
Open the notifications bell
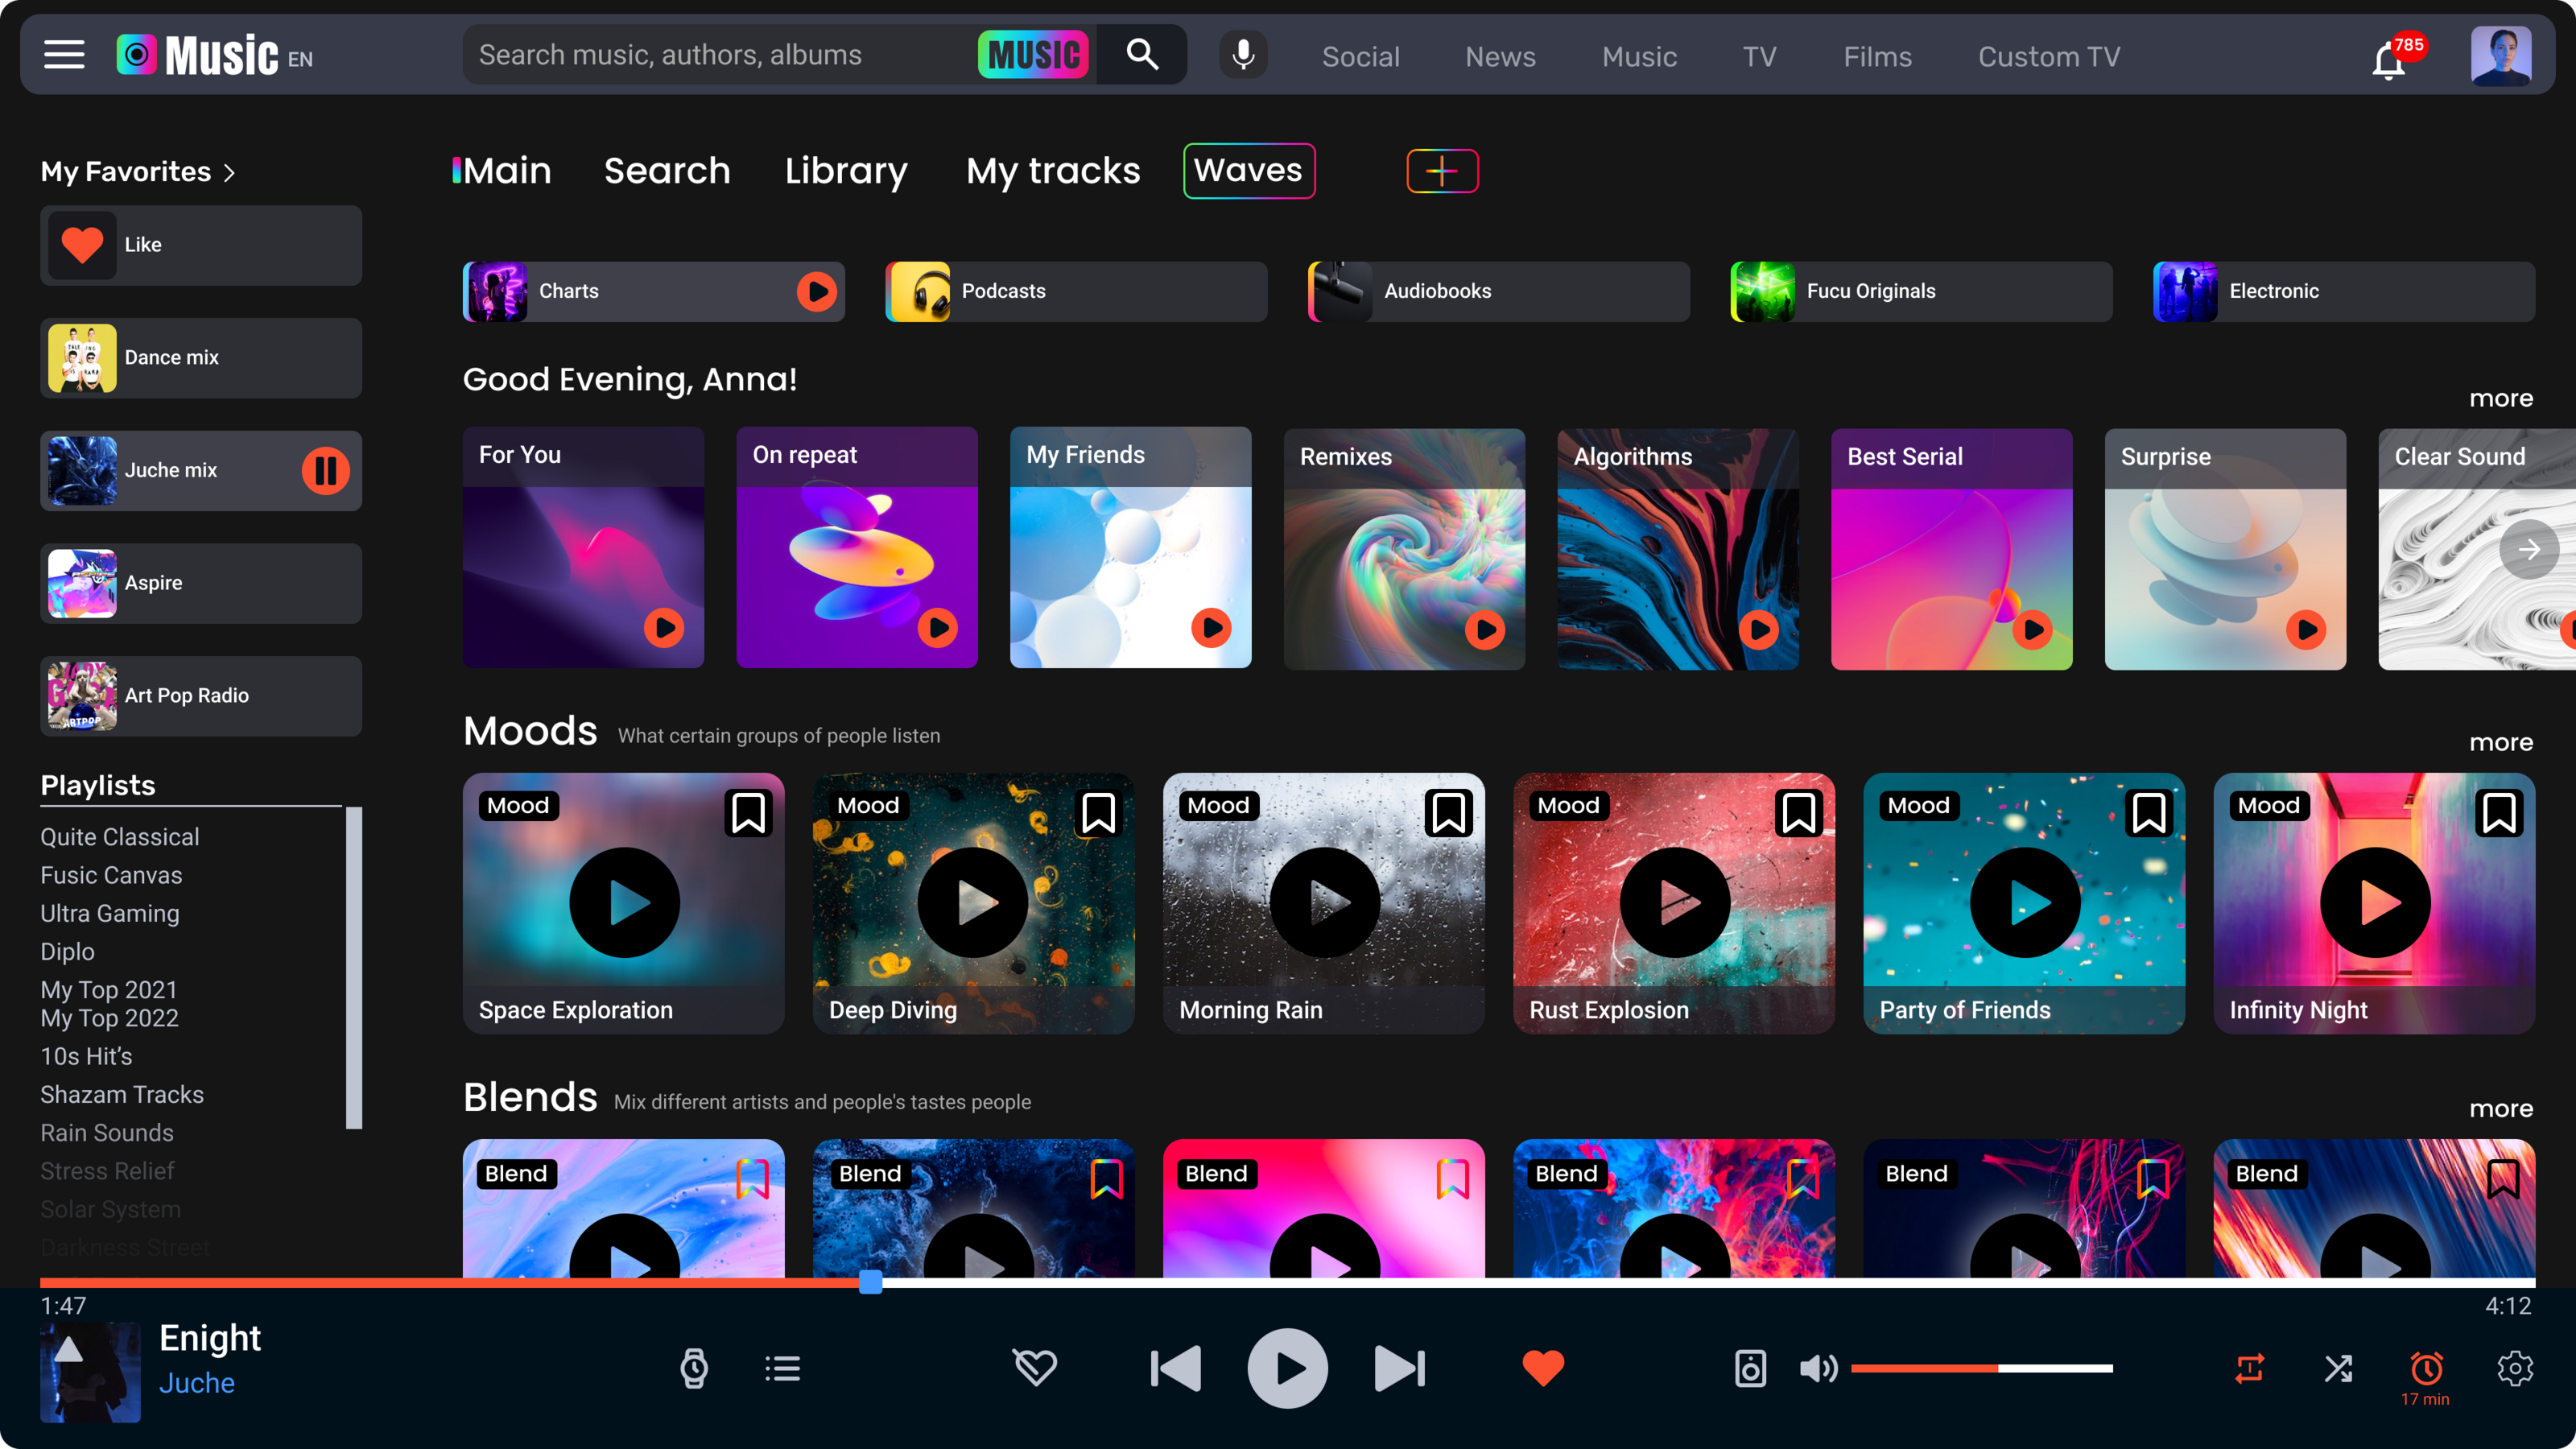point(2388,60)
